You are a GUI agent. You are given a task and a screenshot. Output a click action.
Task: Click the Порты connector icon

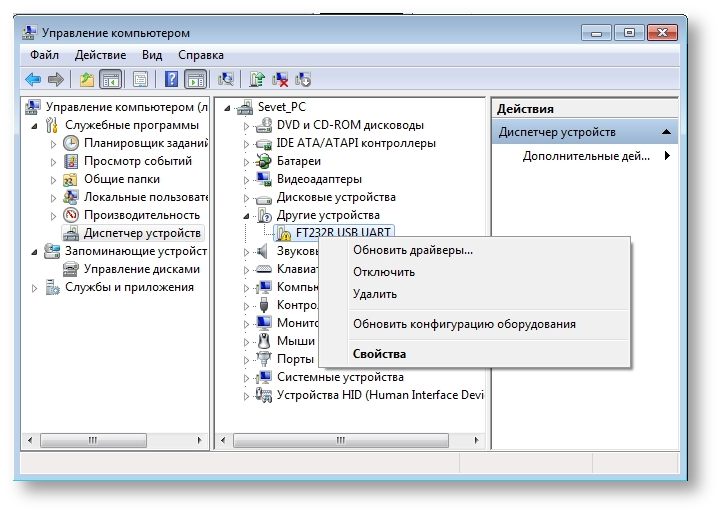click(263, 359)
